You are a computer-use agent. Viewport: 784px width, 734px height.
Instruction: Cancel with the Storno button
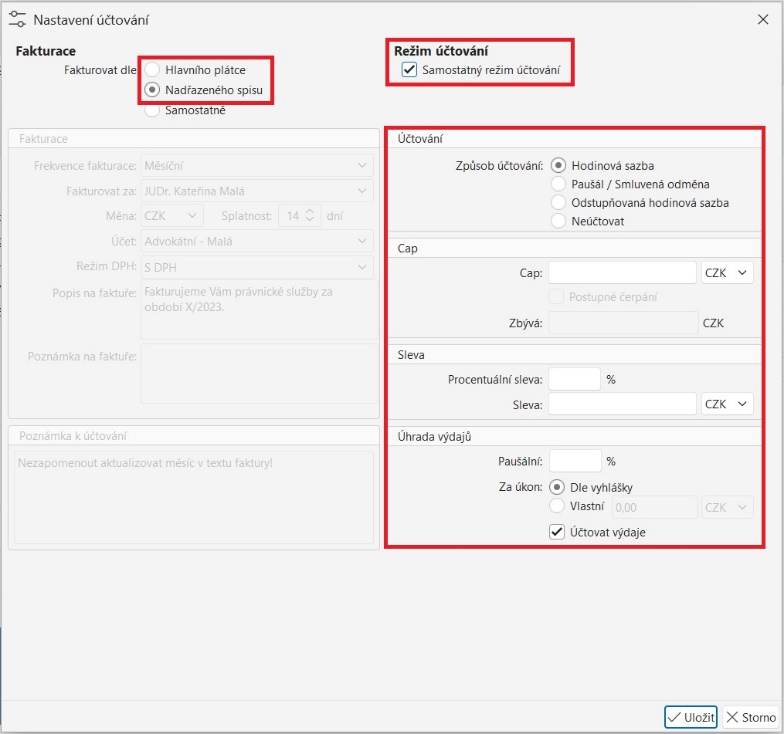point(750,717)
